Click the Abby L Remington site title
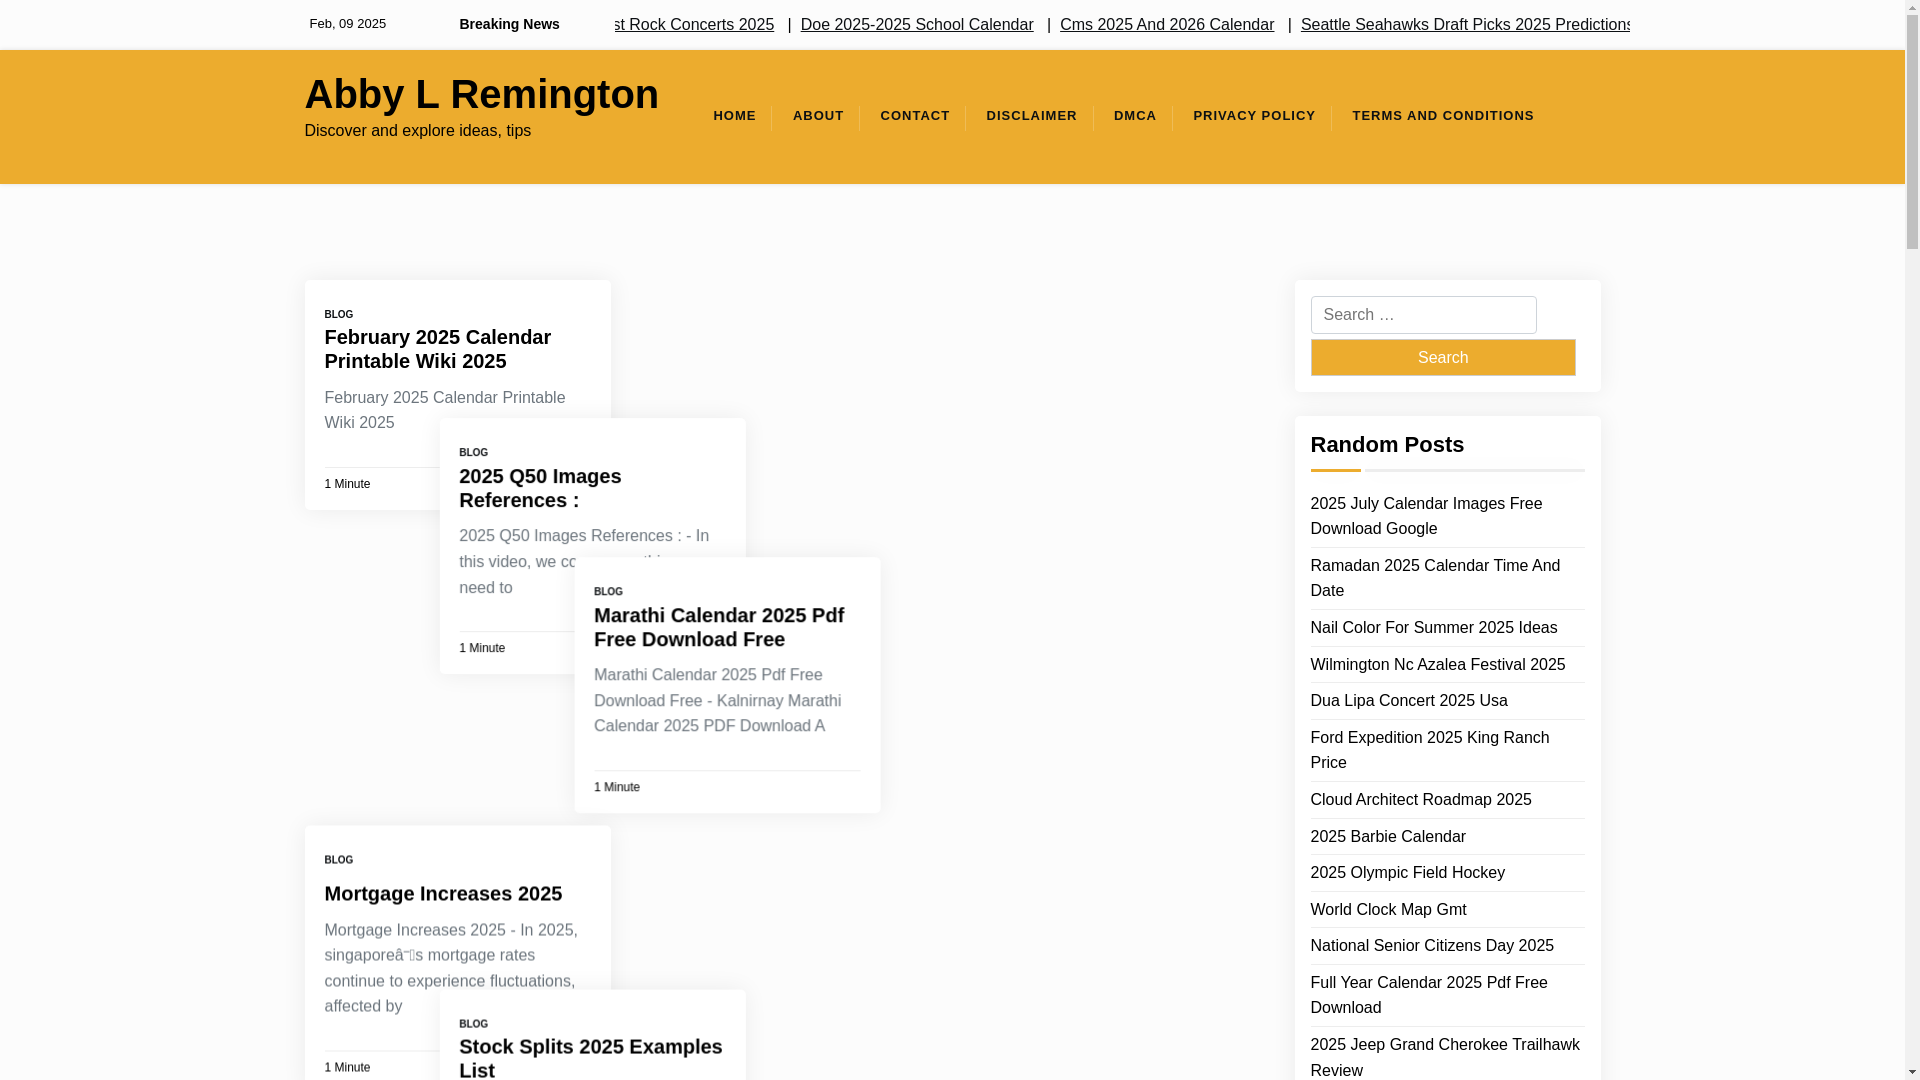Screen dimensions: 1920x1080 pyautogui.click(x=481, y=94)
